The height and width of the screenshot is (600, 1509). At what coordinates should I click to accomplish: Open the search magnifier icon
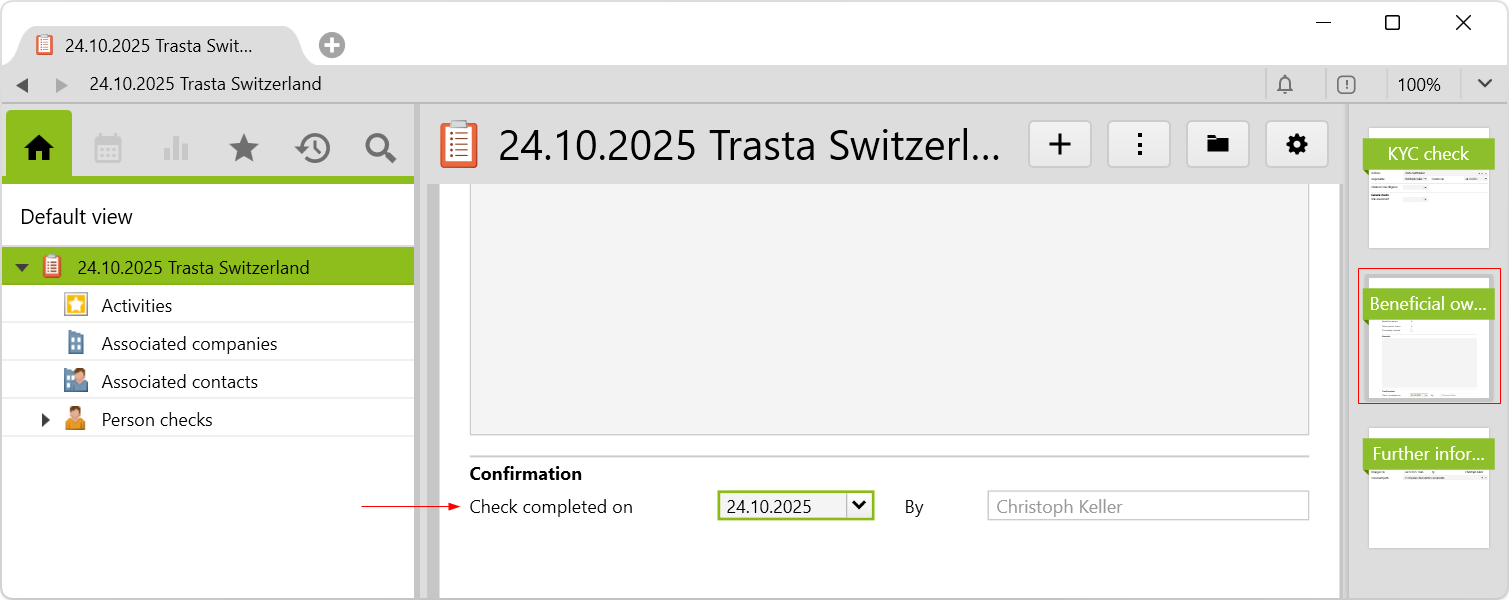pos(380,148)
